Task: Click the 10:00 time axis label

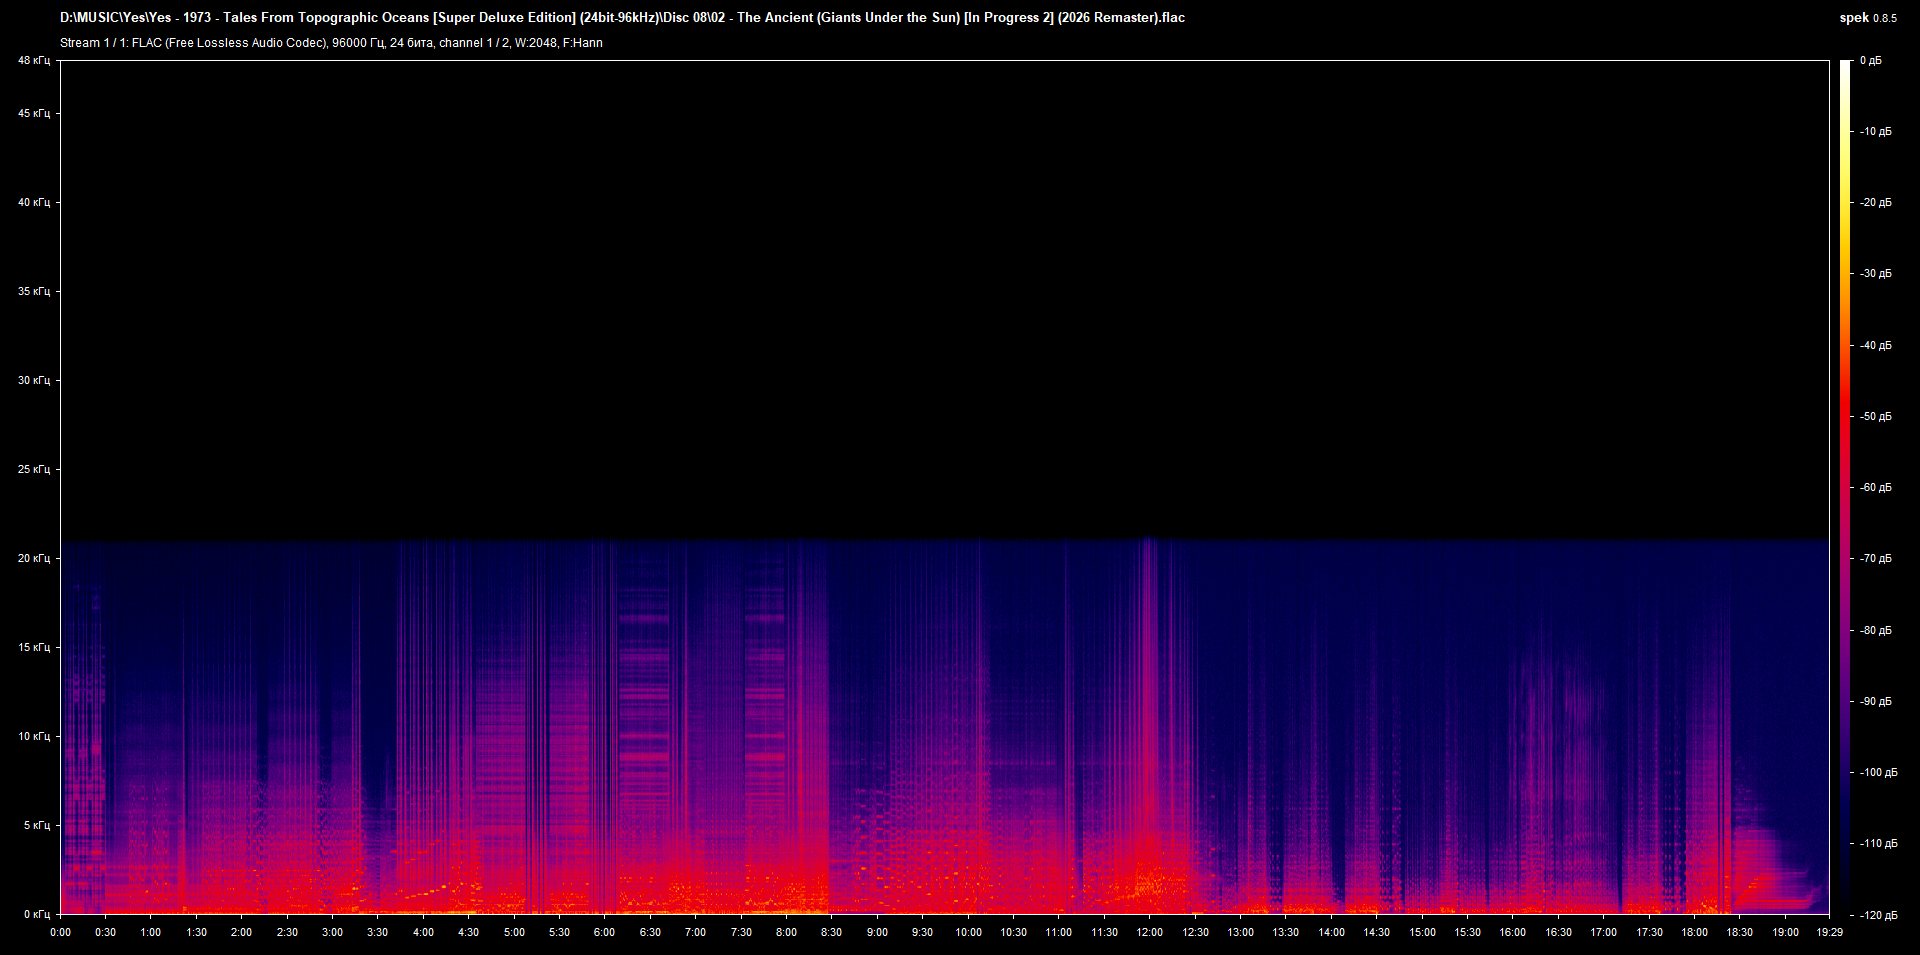Action: click(968, 932)
